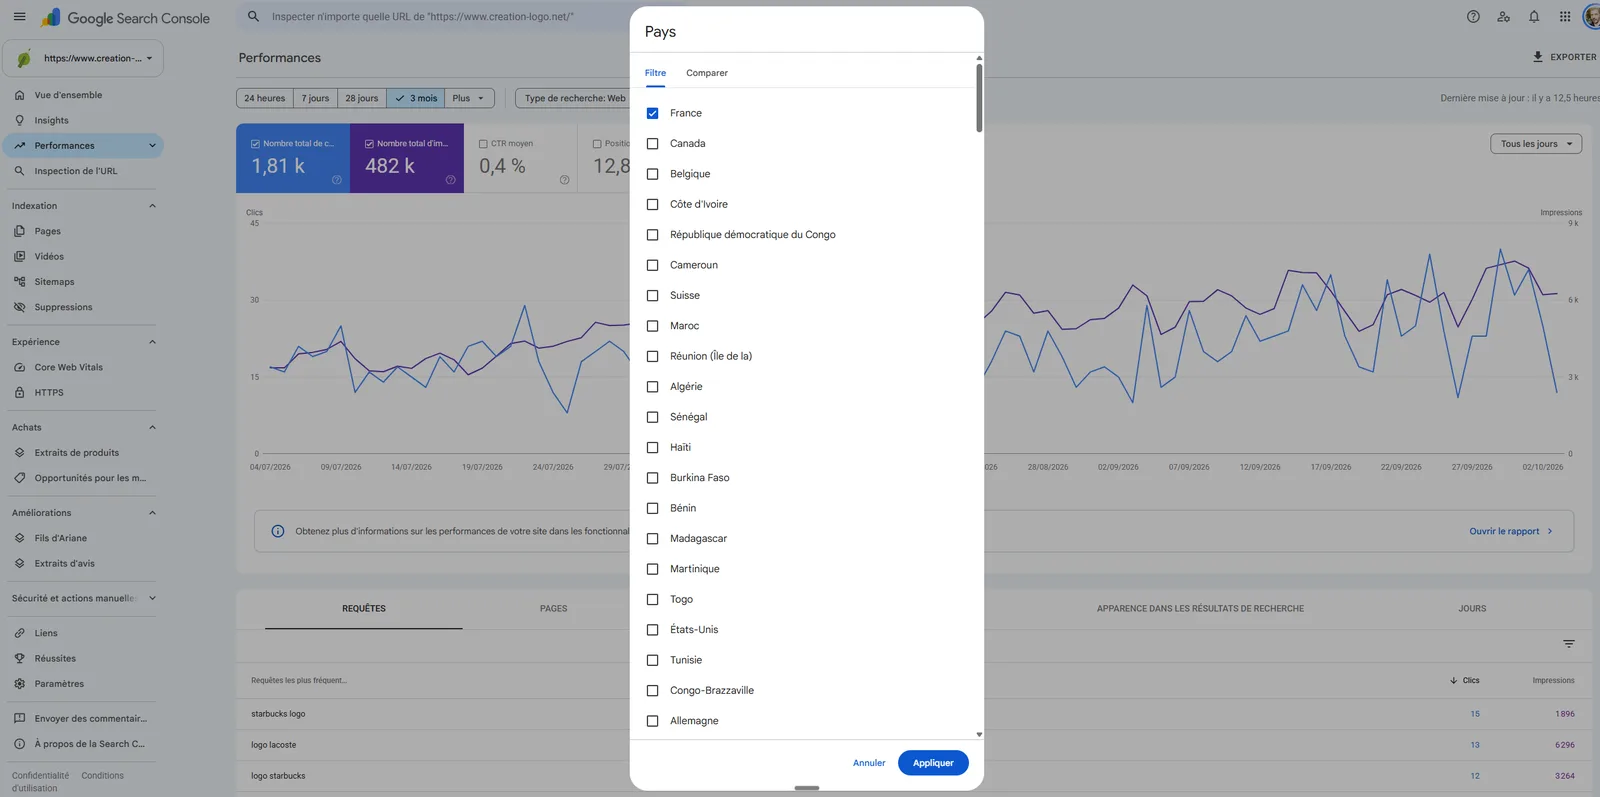This screenshot has width=1600, height=797.
Task: Click Annuler to close dialog
Action: coord(869,763)
